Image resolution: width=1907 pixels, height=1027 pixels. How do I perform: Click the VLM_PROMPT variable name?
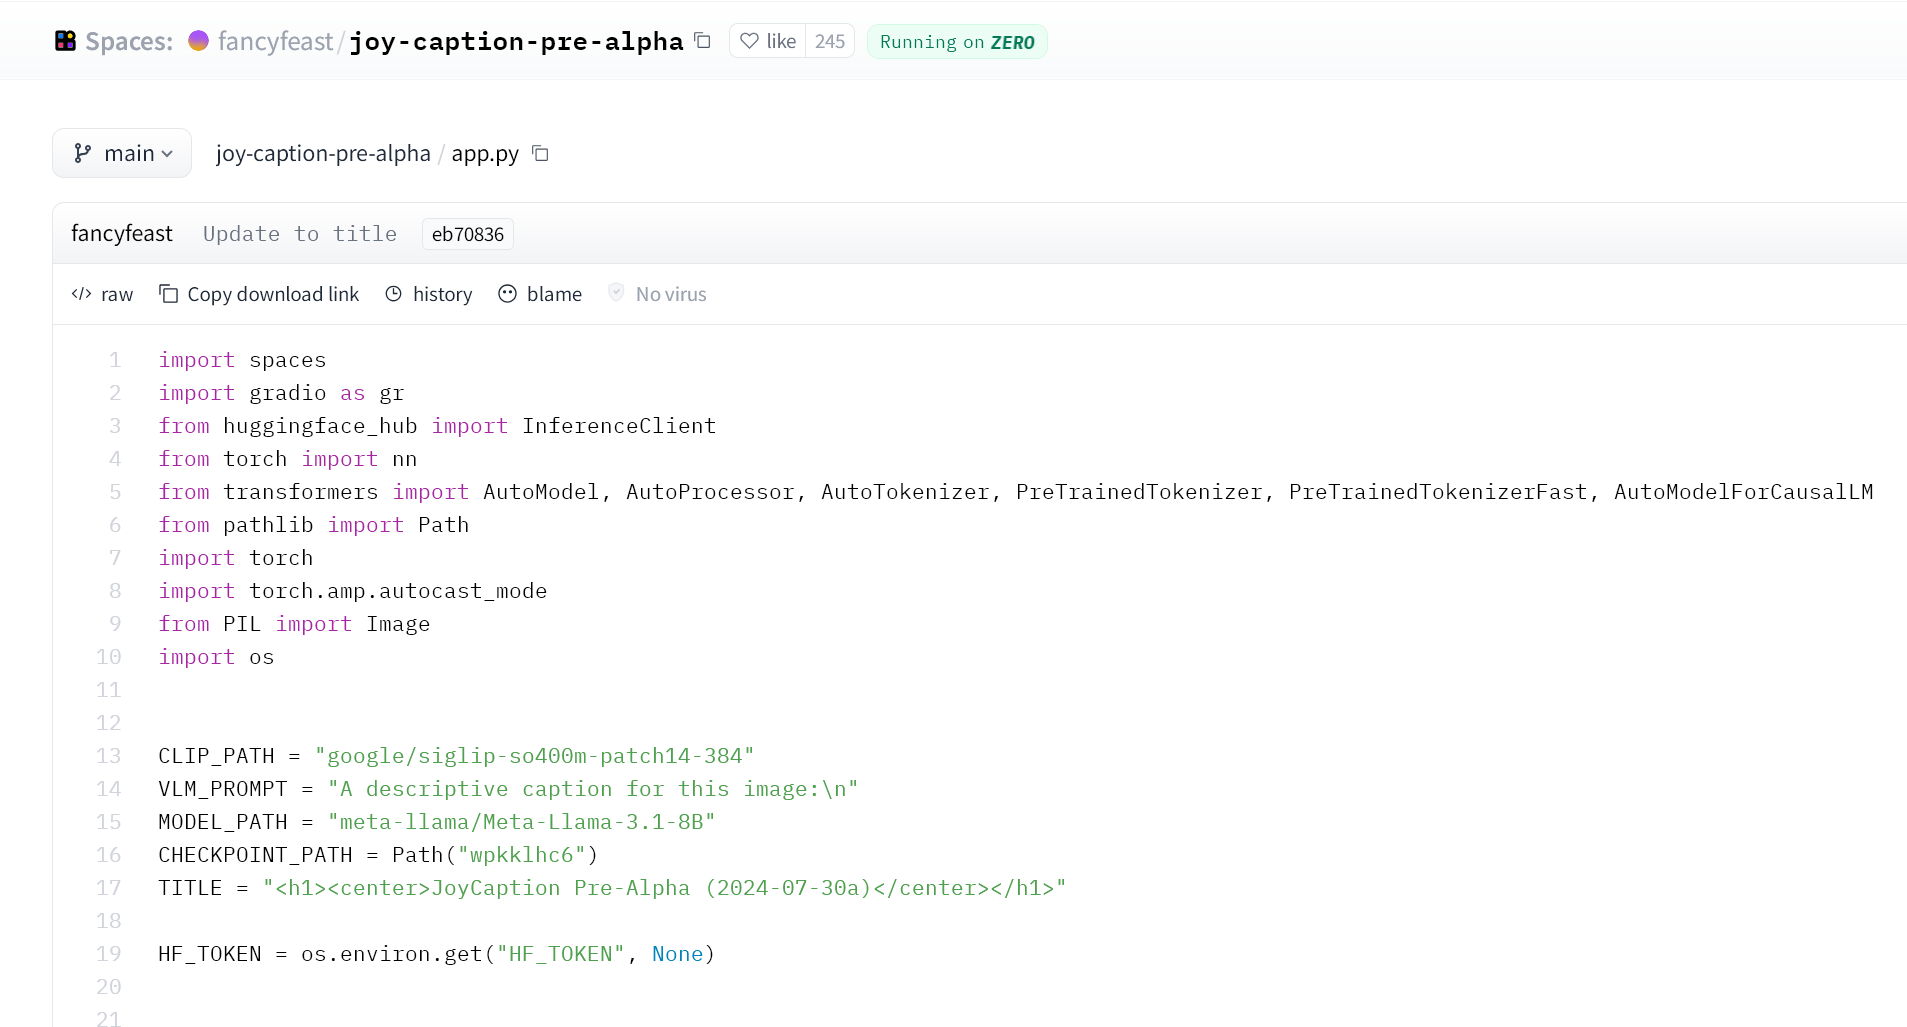coord(223,789)
